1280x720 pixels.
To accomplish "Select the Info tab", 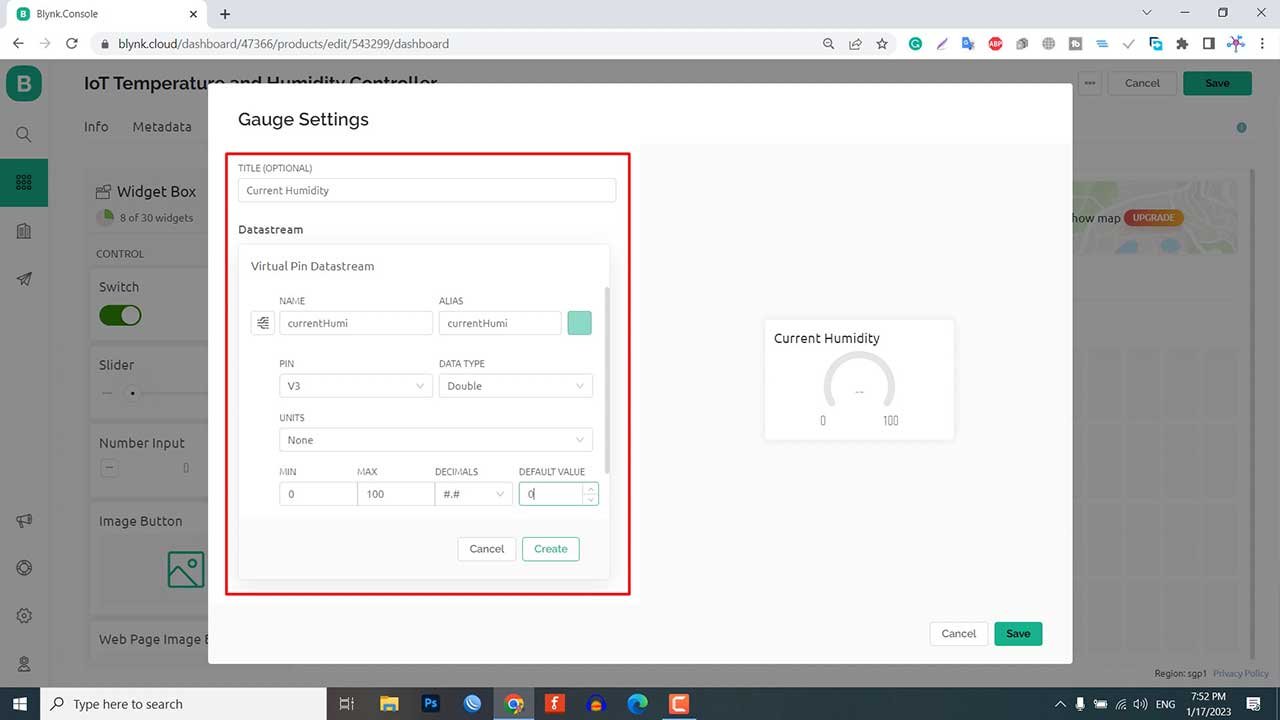I will point(96,127).
